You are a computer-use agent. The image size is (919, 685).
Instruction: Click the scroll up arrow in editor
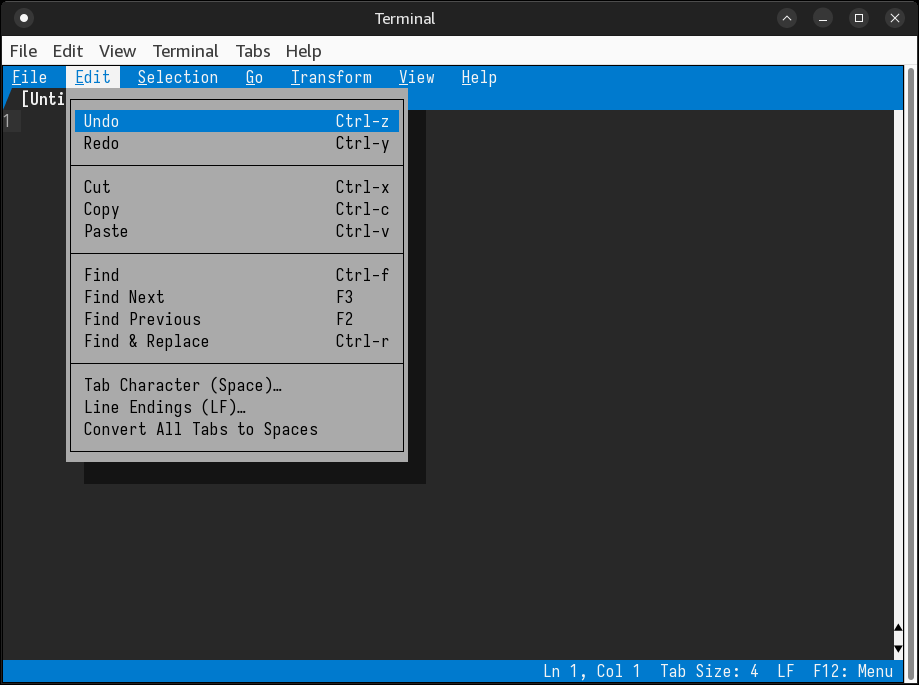pos(898,628)
